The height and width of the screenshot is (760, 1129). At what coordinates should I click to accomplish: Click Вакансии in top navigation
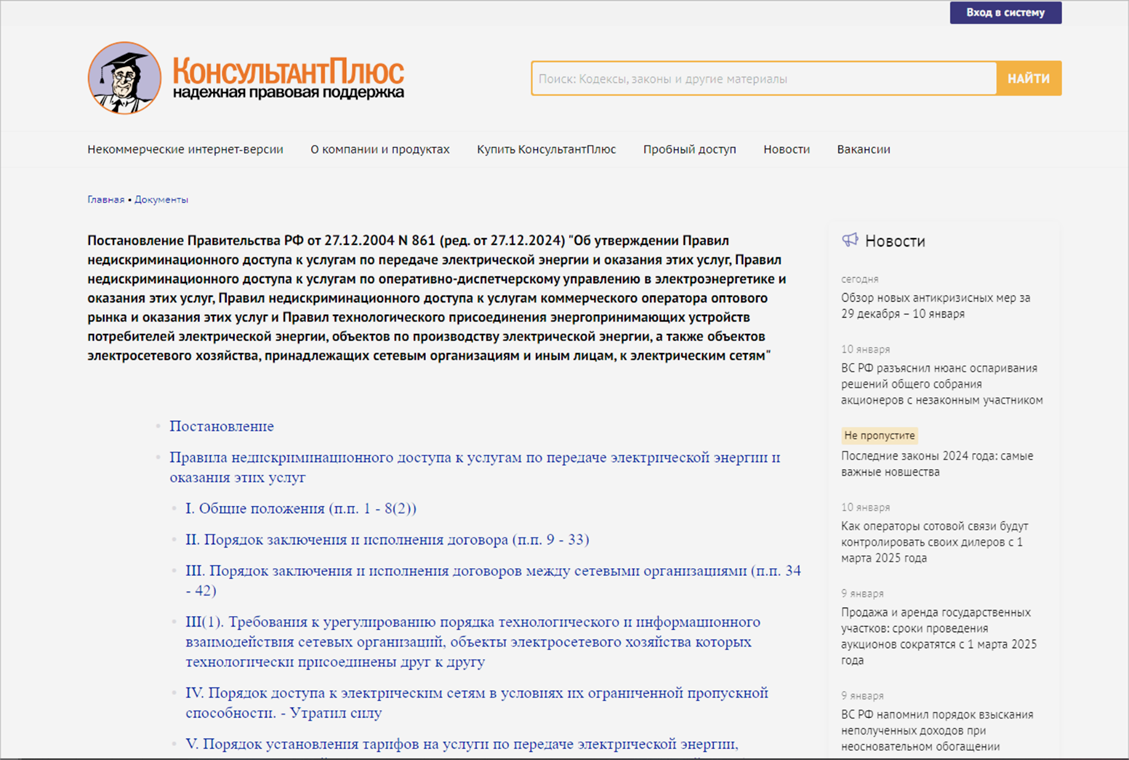862,148
